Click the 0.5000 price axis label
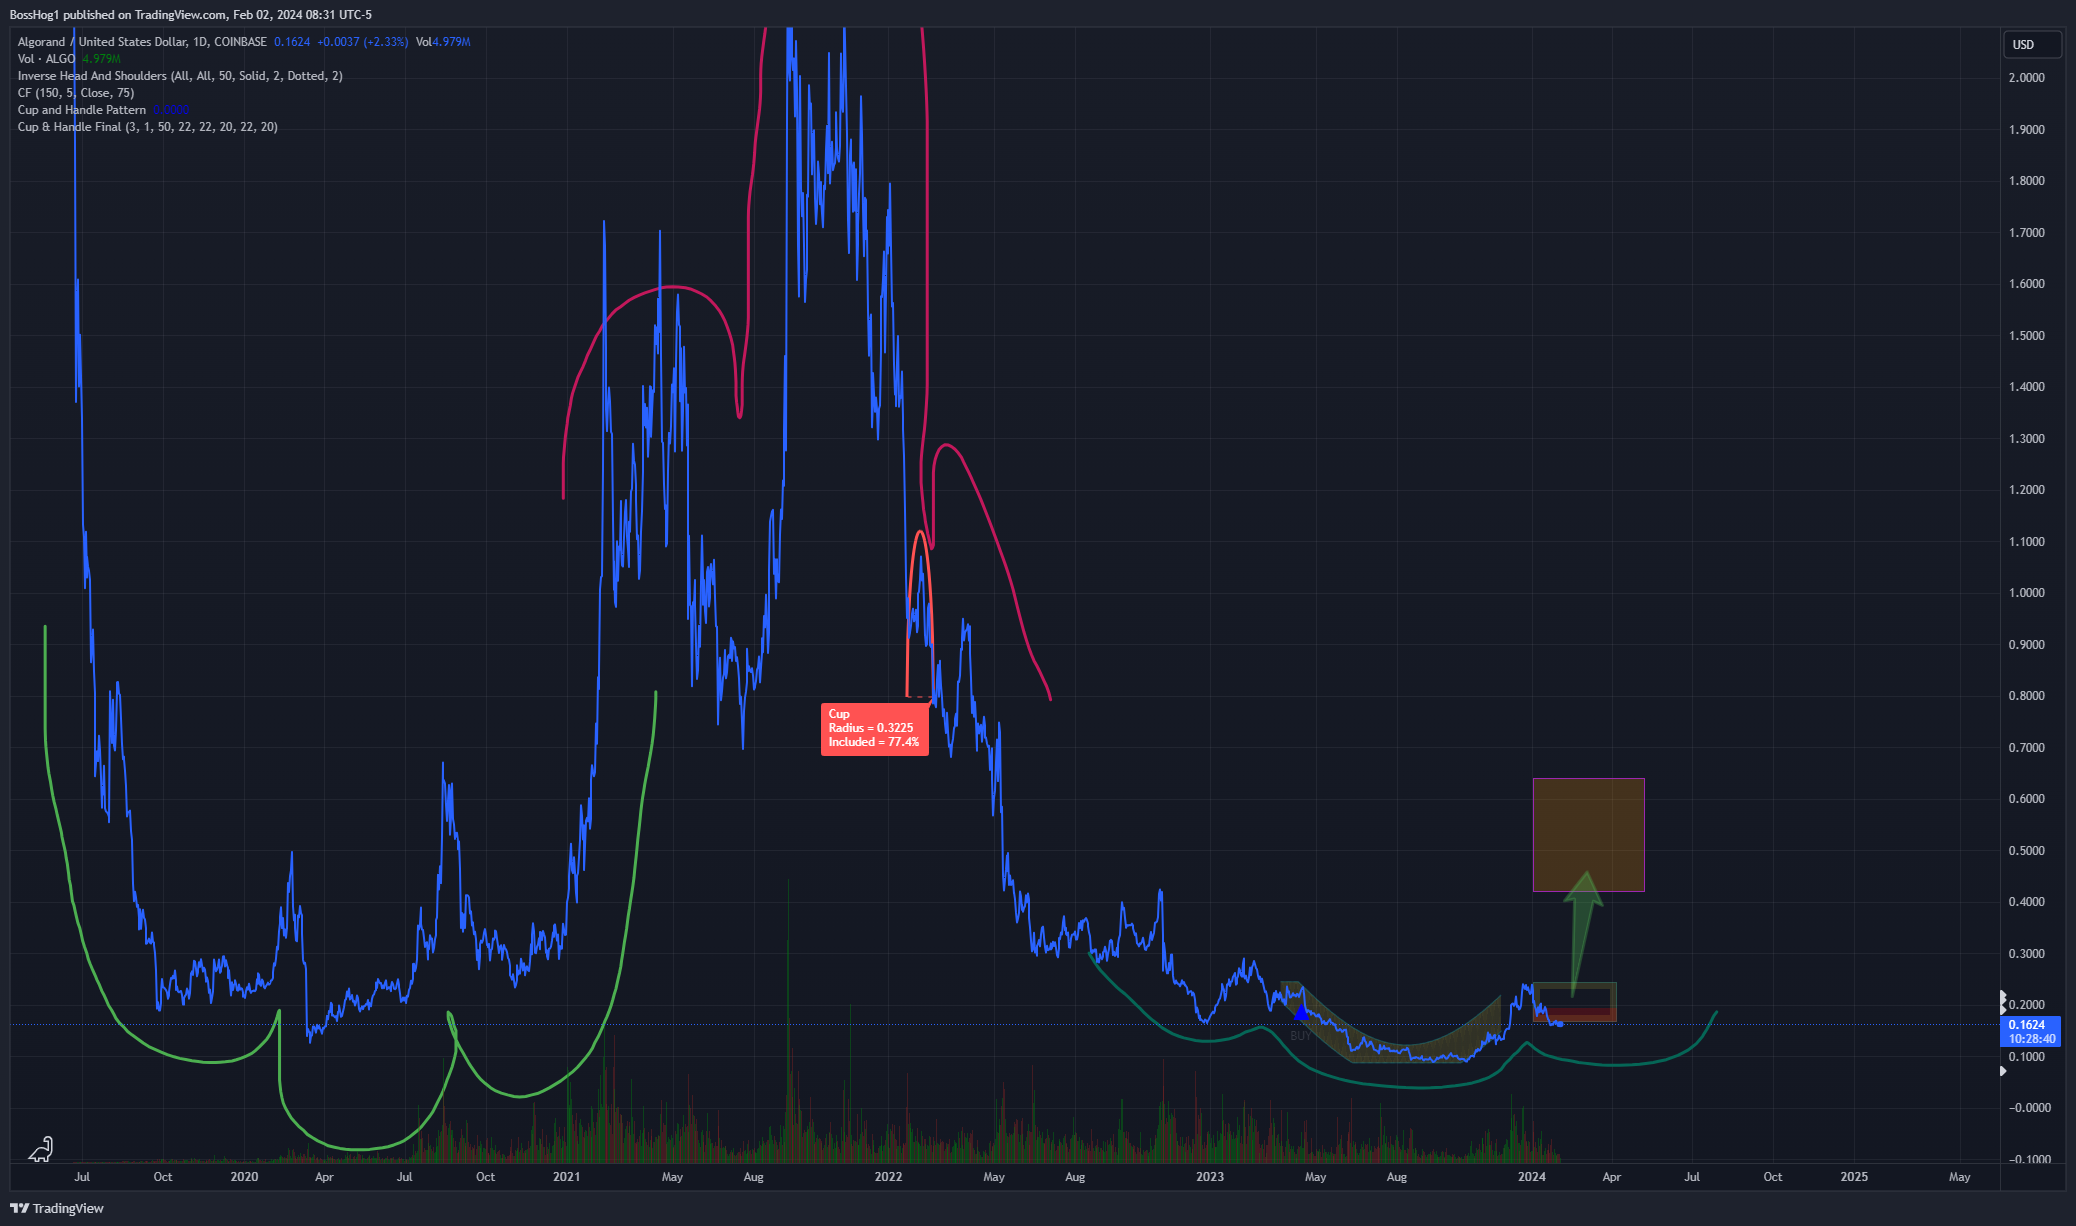This screenshot has height=1226, width=2076. (x=2026, y=851)
